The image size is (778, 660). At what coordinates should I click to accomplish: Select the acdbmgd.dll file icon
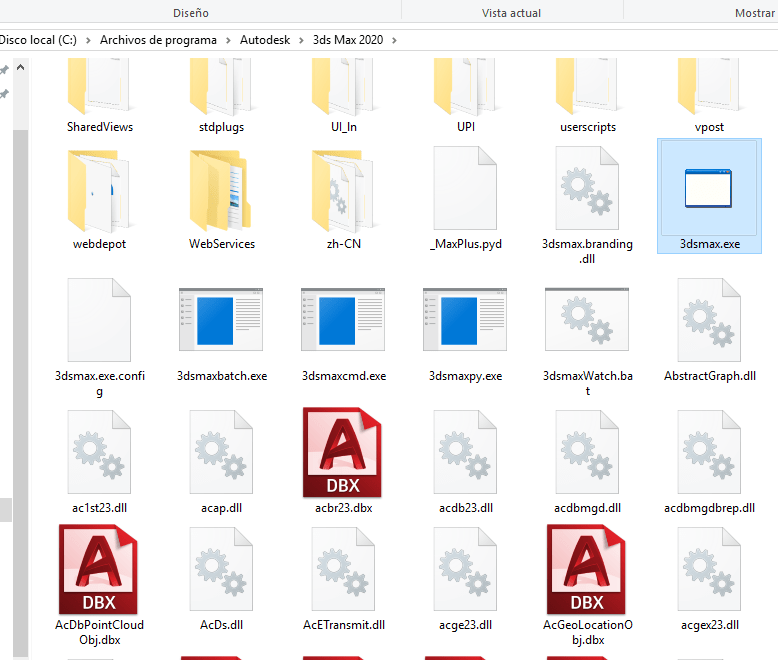[x=587, y=452]
